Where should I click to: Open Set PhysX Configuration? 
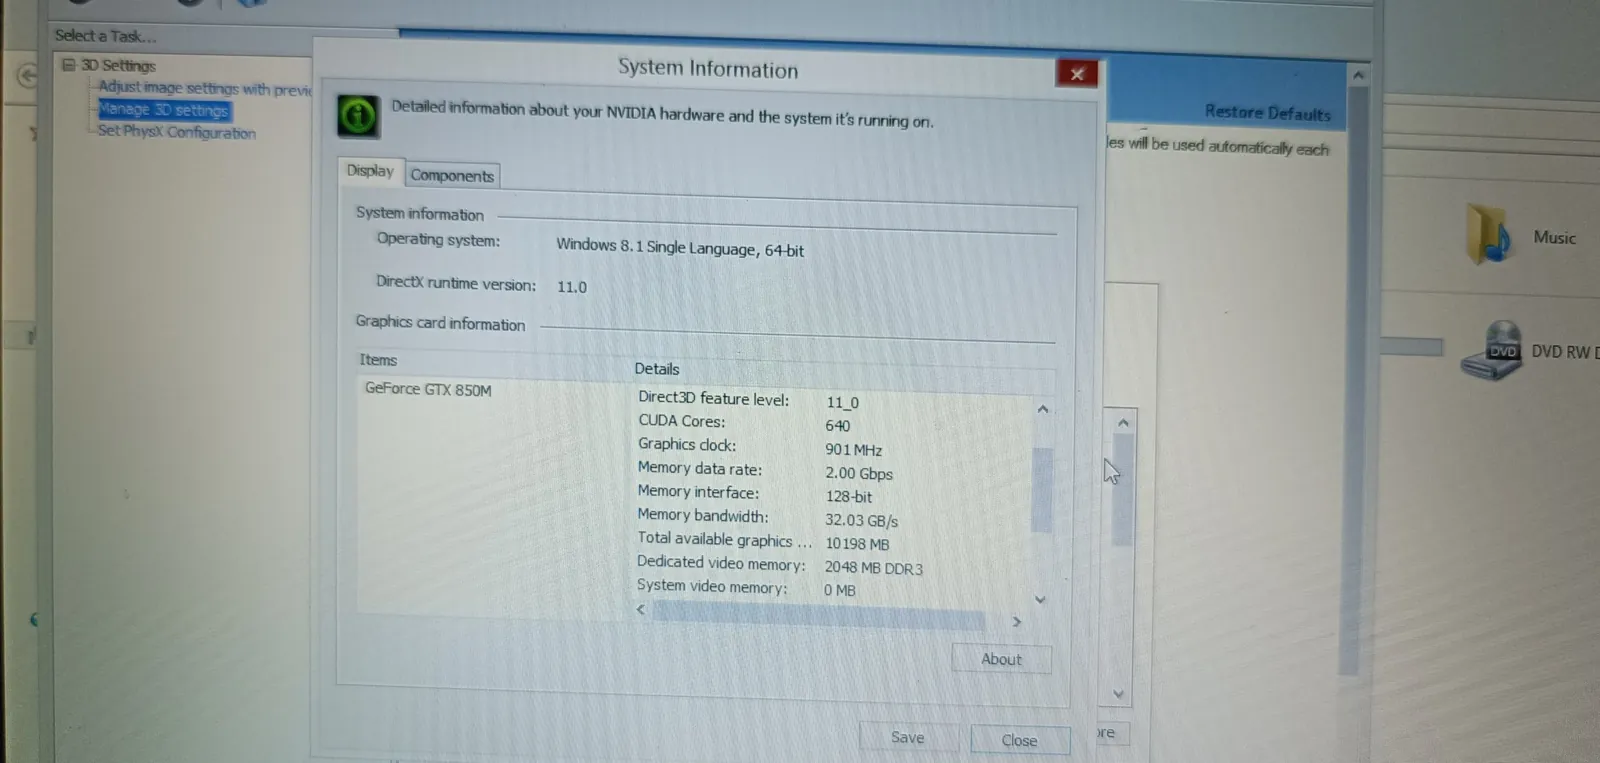pos(176,132)
